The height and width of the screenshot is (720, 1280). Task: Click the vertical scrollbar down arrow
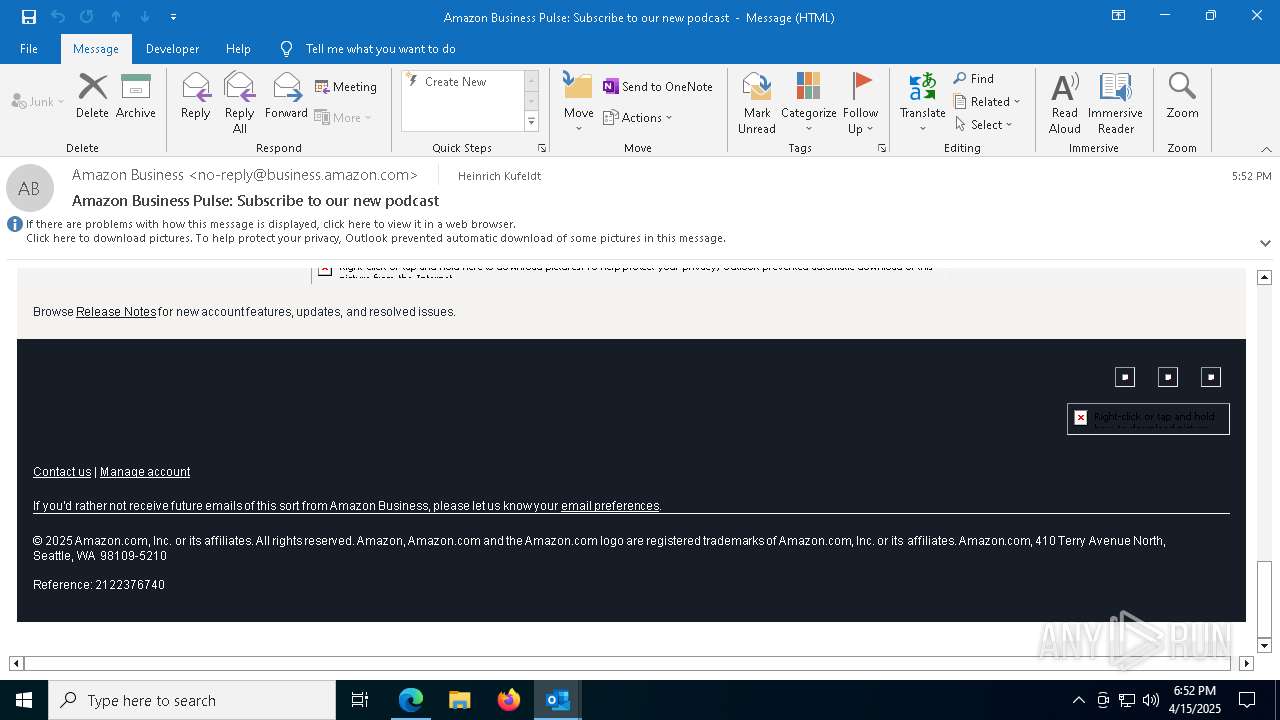1264,645
